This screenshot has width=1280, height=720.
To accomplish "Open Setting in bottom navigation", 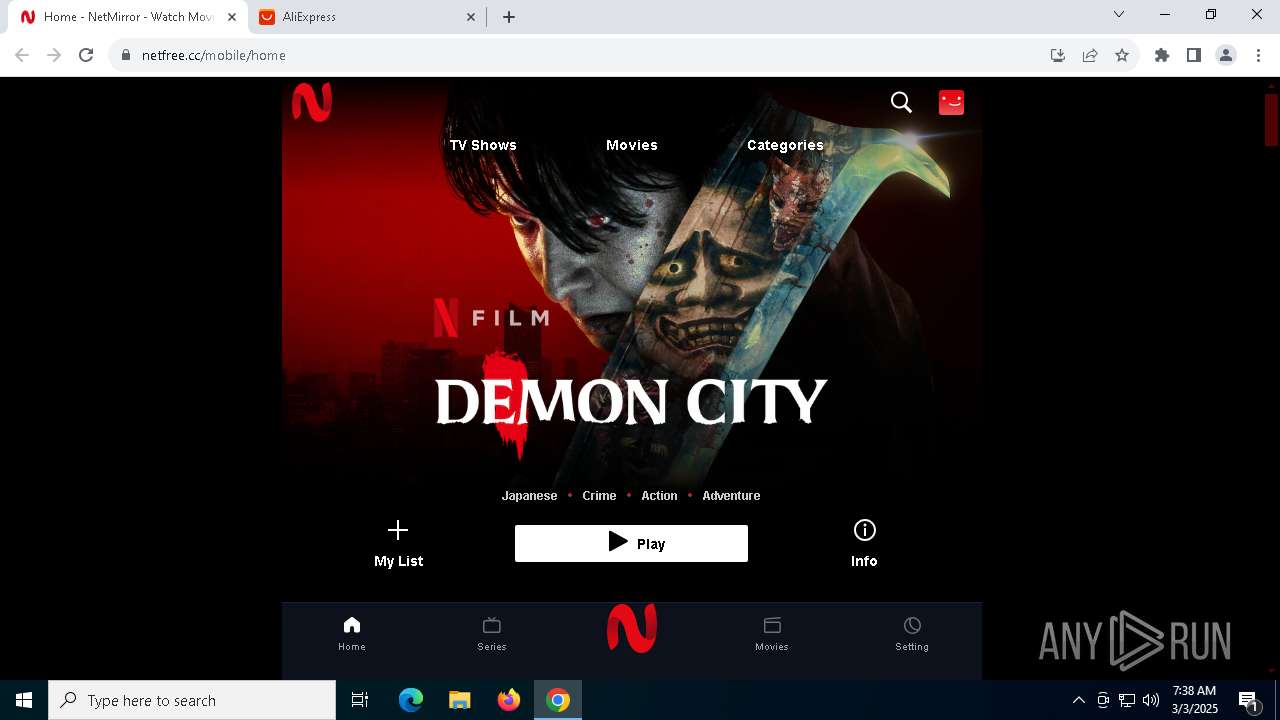I will tap(912, 633).
